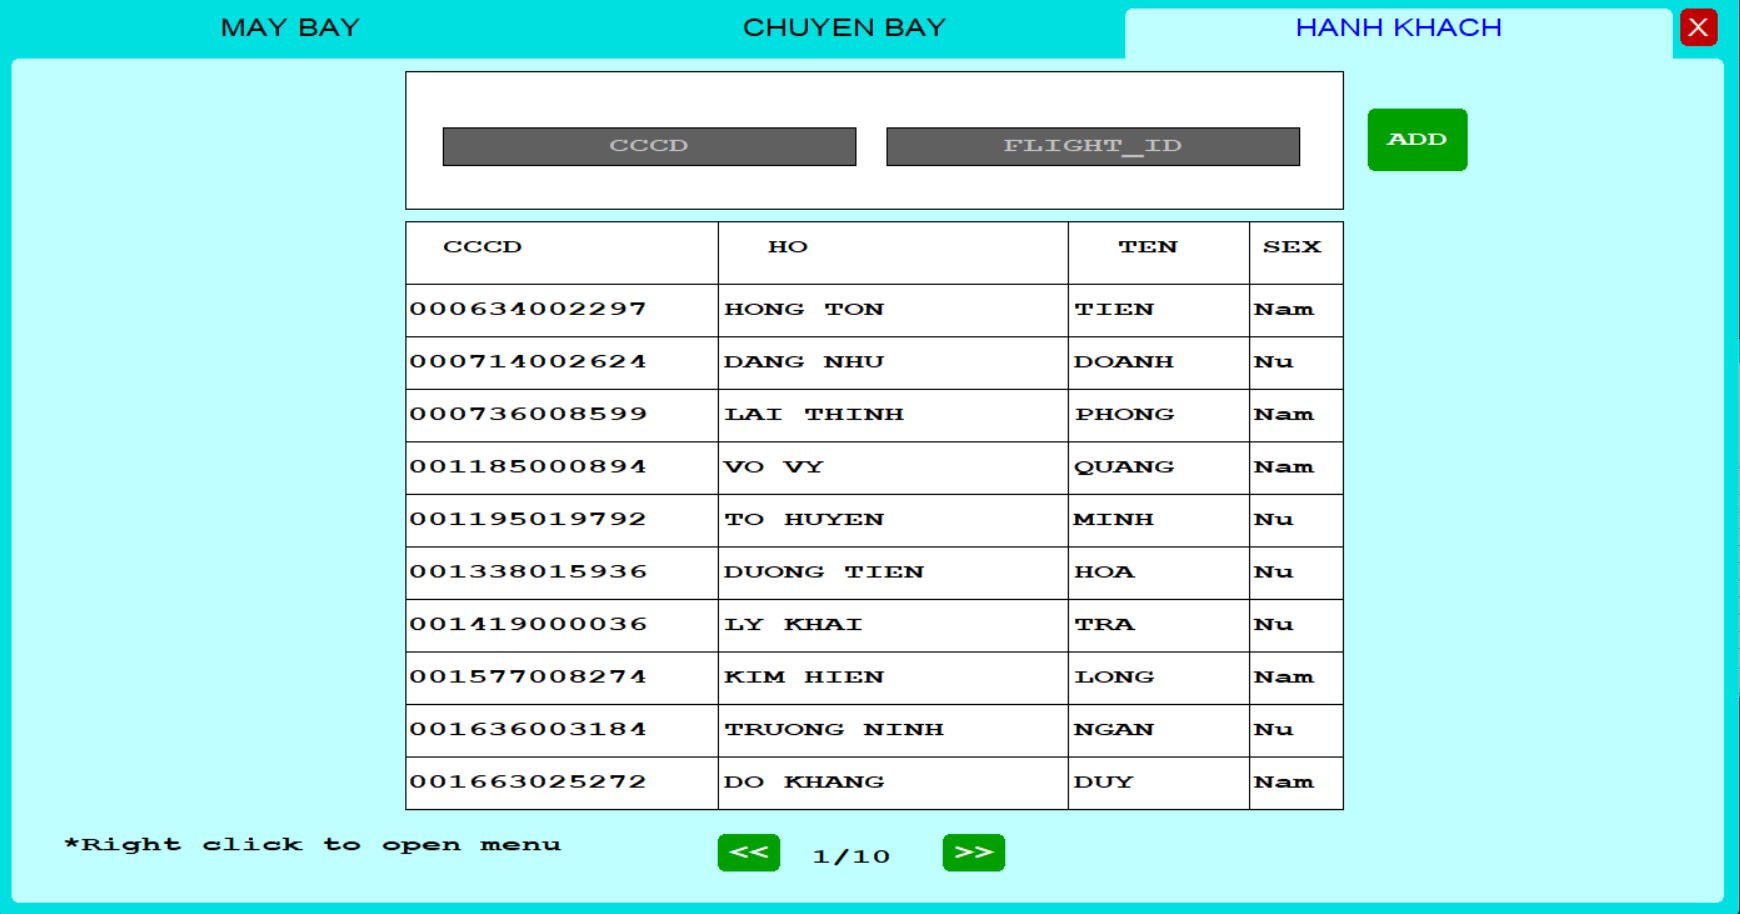Click the right click menu hint text

(x=312, y=845)
